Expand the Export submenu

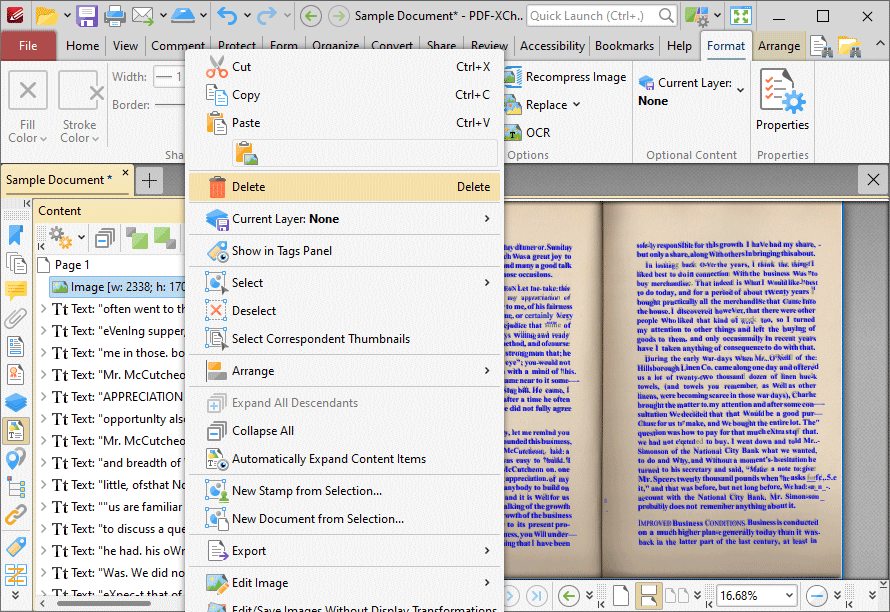point(346,551)
